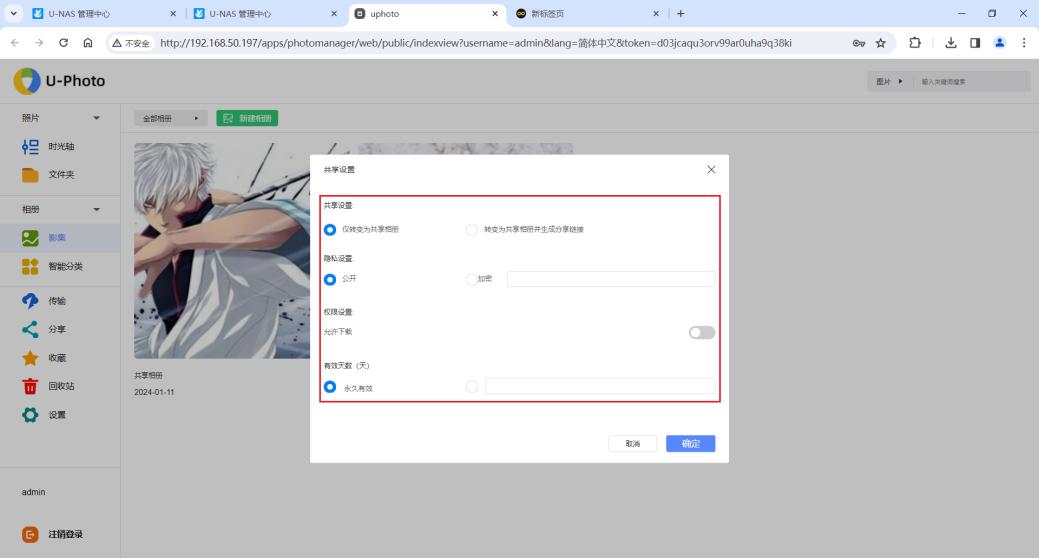Click the 文件夹 folder icon
Image resolution: width=1039 pixels, height=558 pixels.
click(x=30, y=175)
